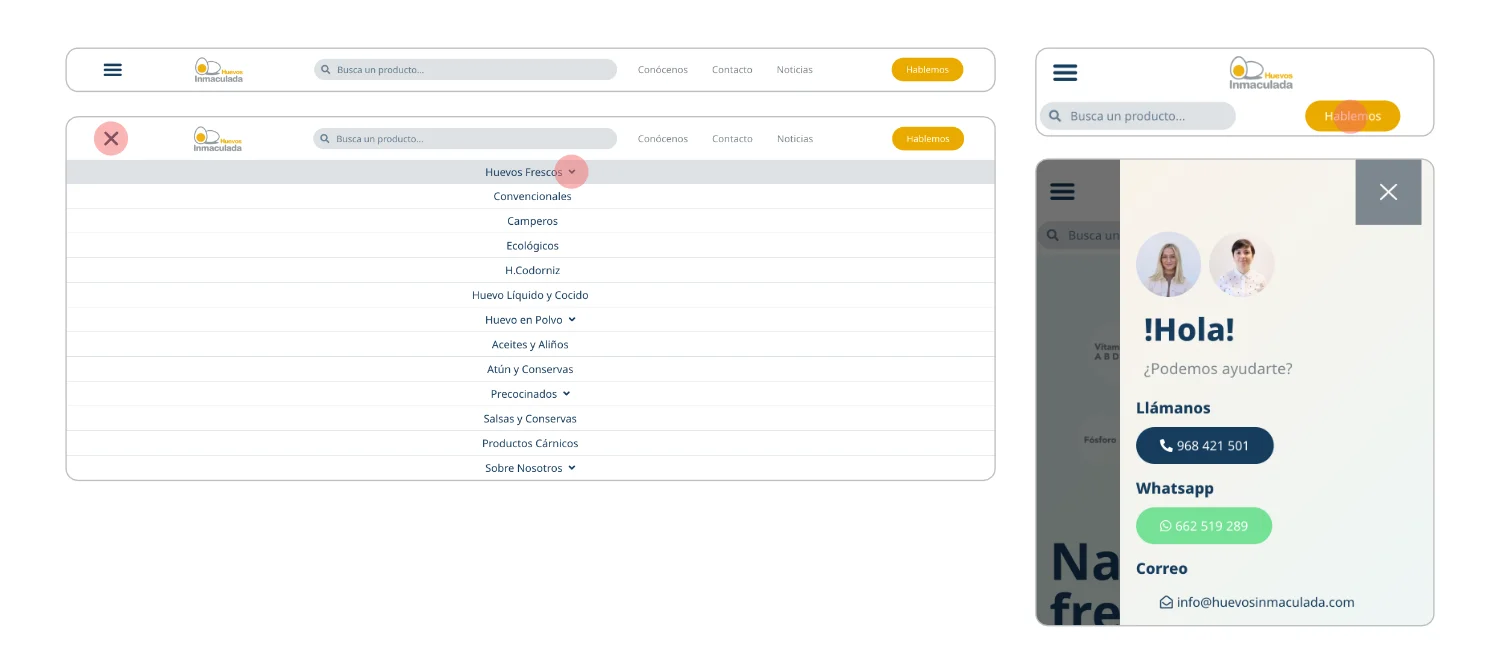The width and height of the screenshot is (1500, 665).
Task: Expand the Precocinados submenu
Action: click(566, 394)
